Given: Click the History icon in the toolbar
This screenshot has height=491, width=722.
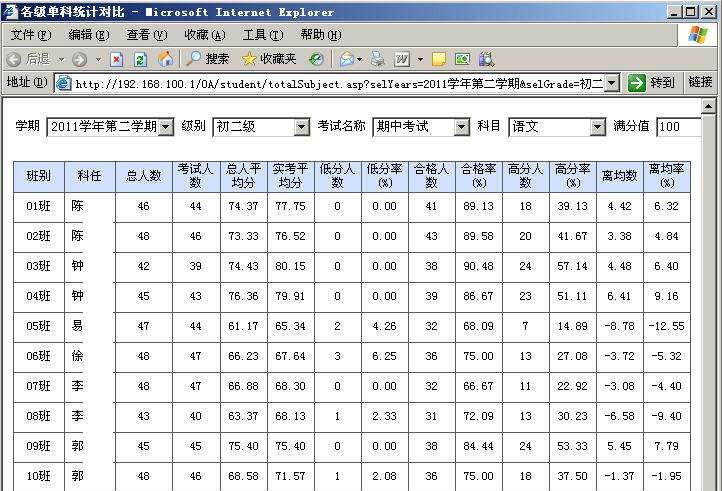Looking at the screenshot, I should (x=316, y=59).
